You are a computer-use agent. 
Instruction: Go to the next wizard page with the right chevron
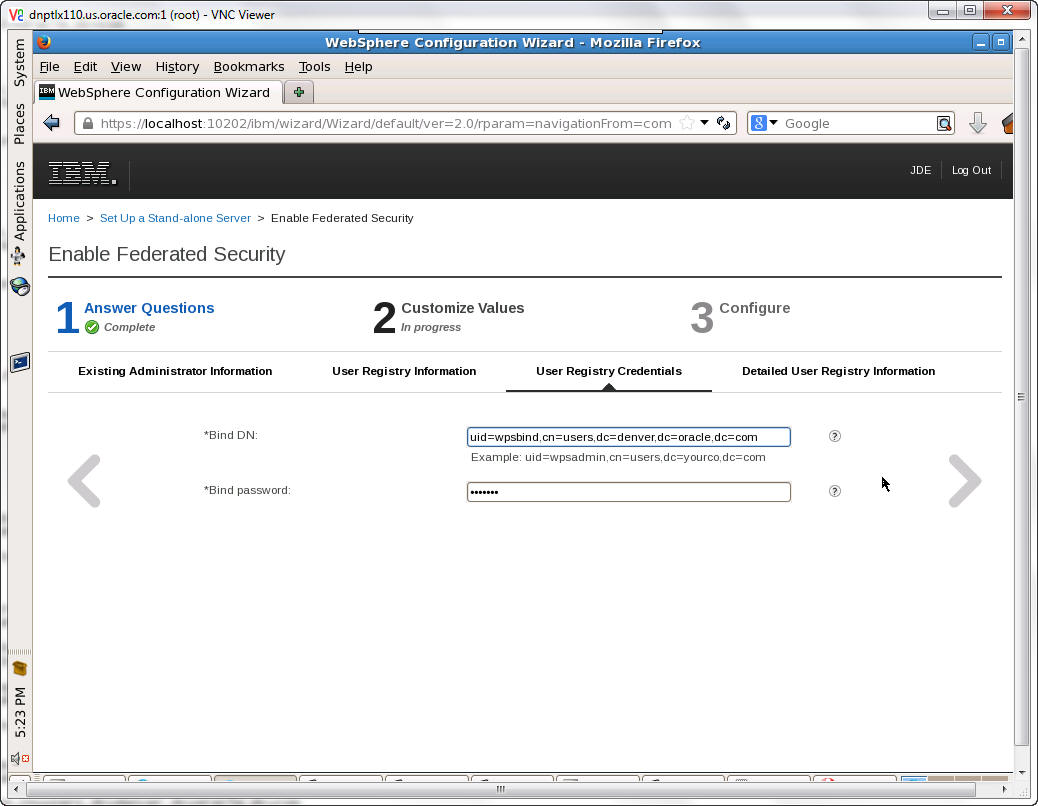tap(965, 481)
